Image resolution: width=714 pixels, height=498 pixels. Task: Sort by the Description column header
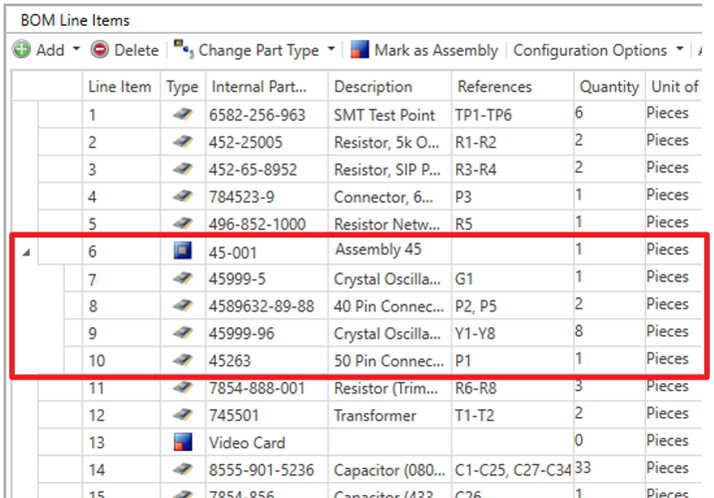click(x=373, y=87)
